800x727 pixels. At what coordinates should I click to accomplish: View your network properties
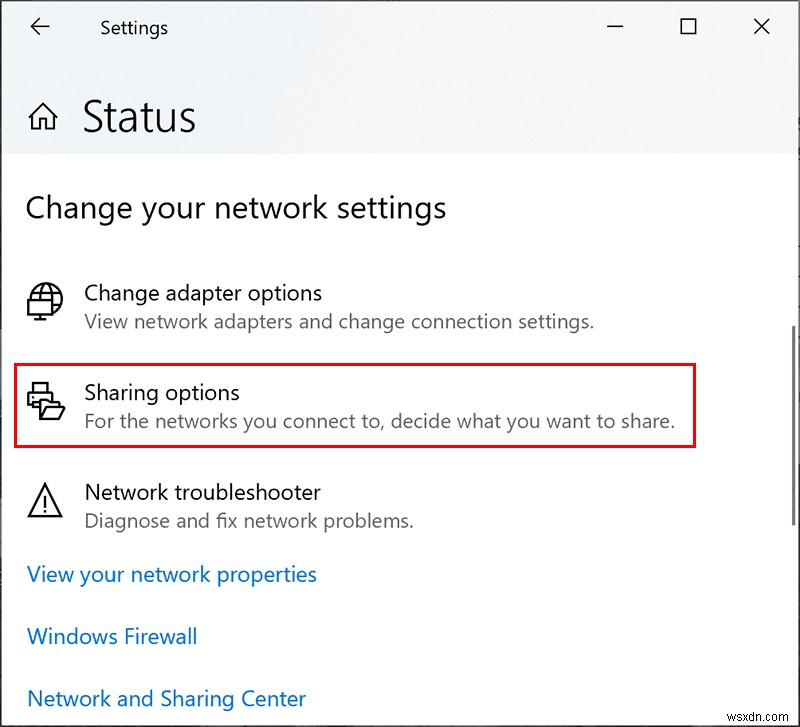tap(171, 575)
